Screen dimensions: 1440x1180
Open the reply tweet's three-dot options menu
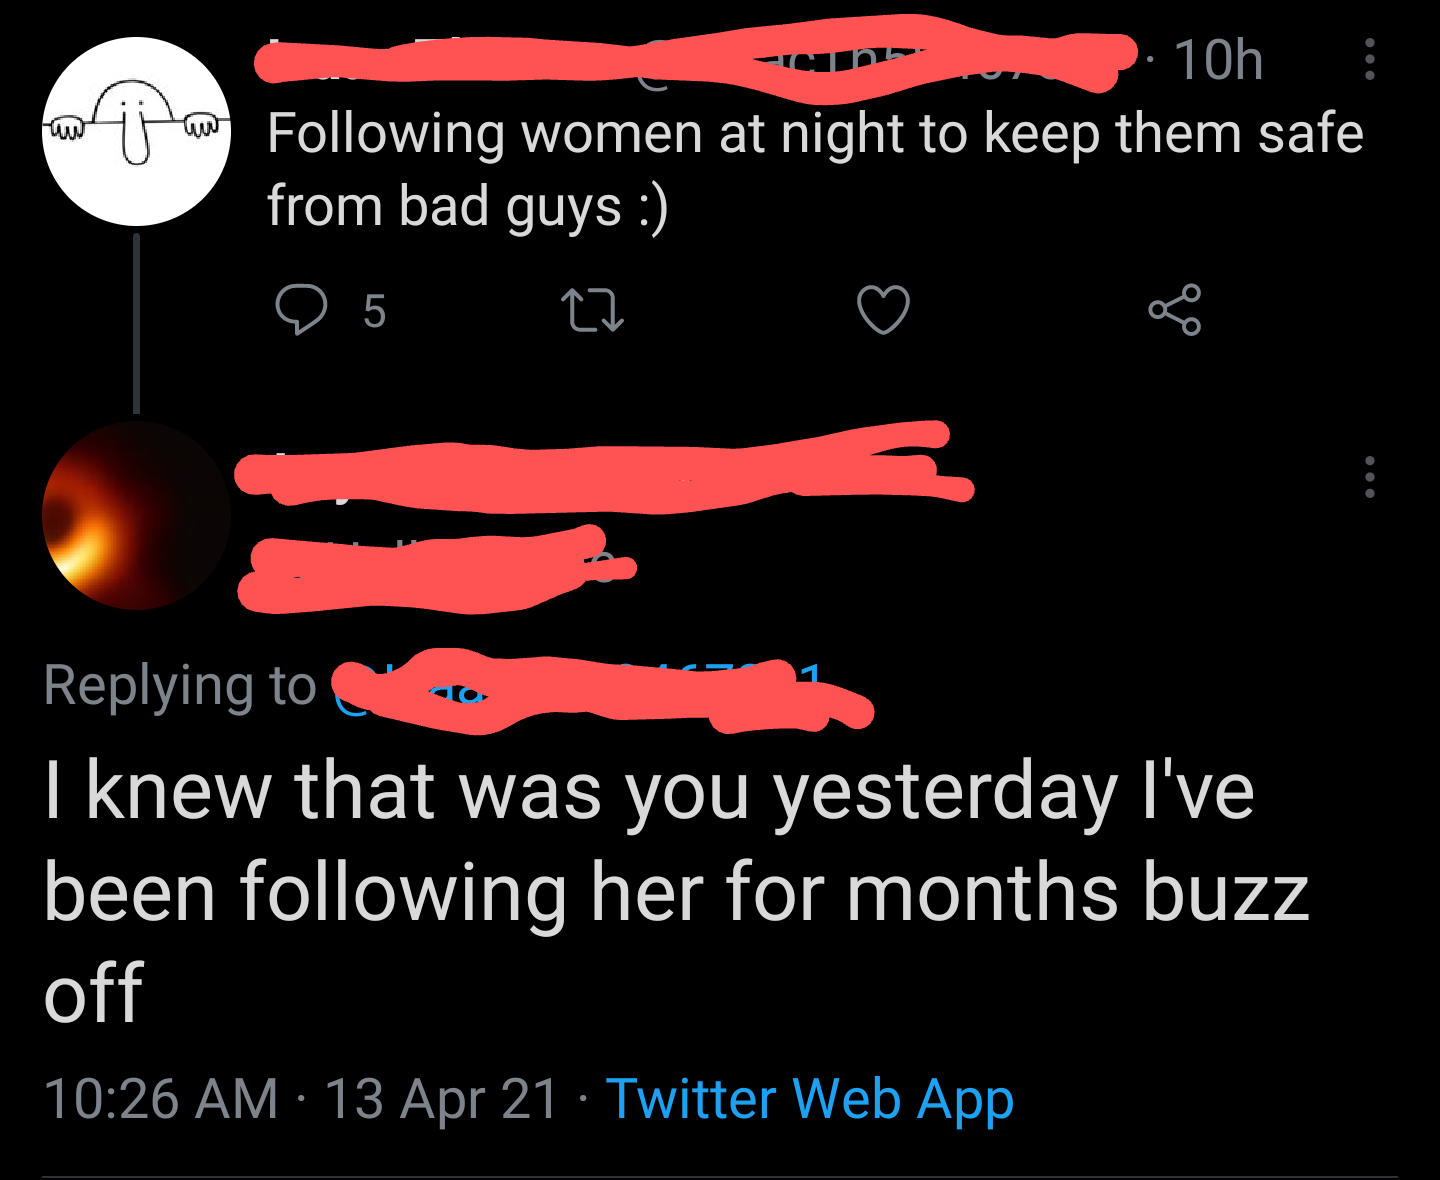(x=1369, y=477)
